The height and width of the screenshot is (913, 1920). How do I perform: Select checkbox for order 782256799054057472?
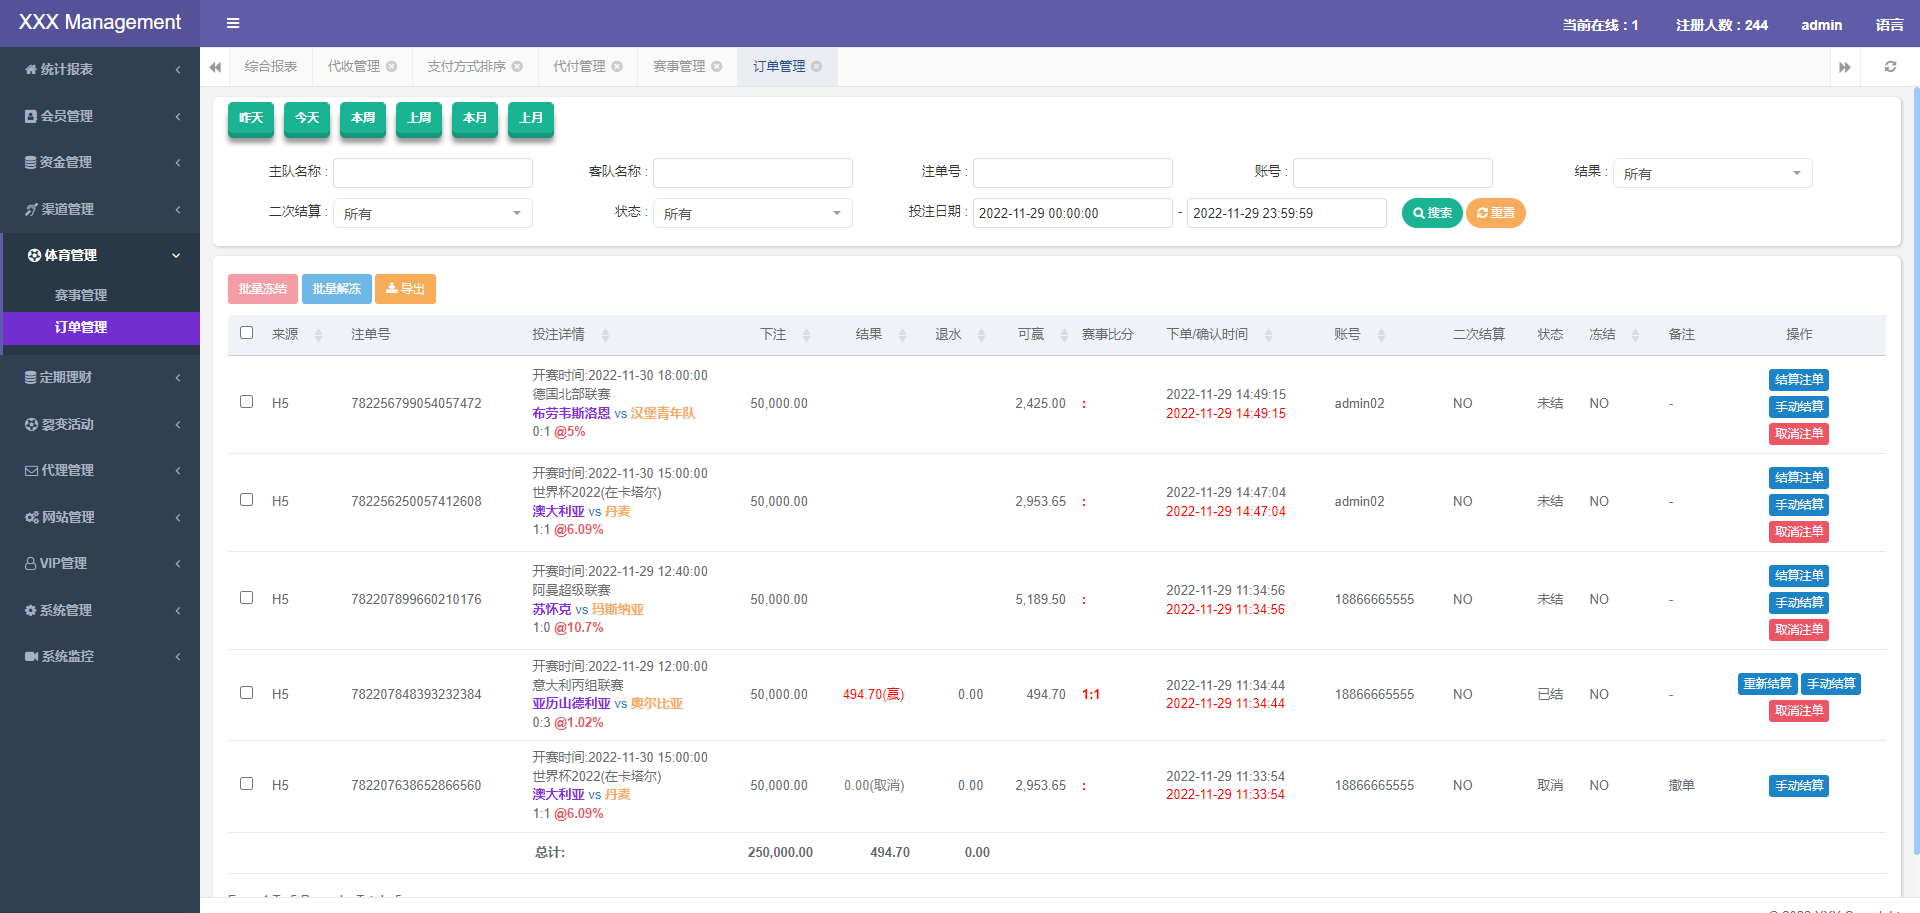click(x=247, y=402)
